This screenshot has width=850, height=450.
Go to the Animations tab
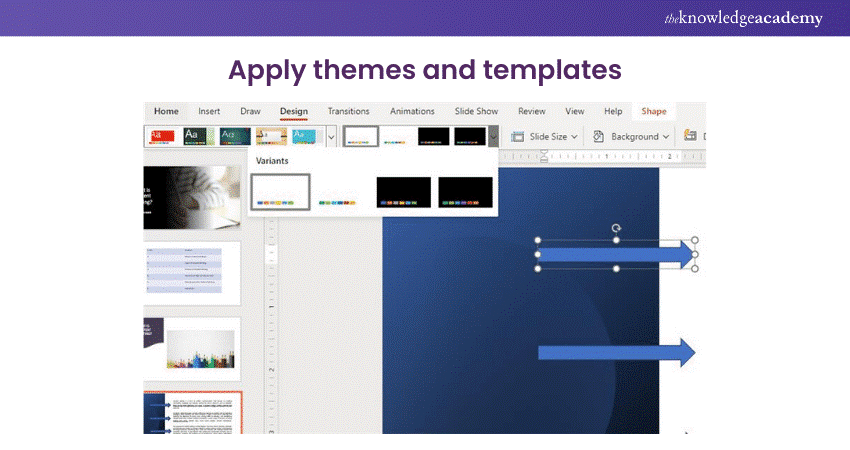412,111
